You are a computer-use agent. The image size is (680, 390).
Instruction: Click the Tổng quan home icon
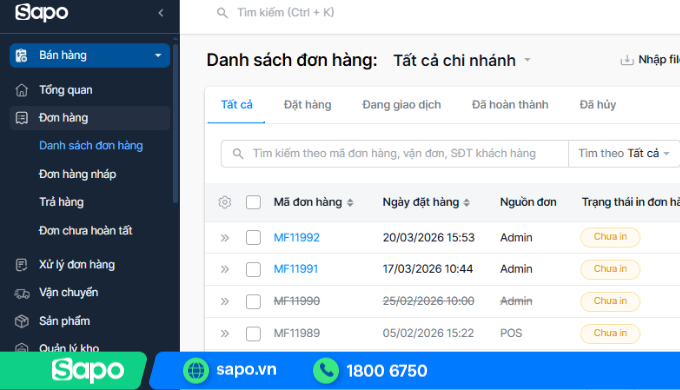[x=22, y=90]
